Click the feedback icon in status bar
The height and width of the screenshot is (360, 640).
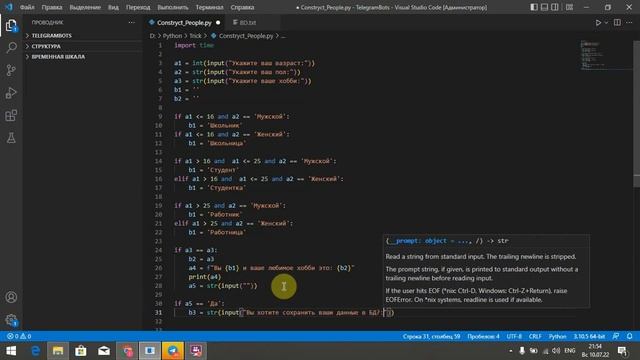coord(616,336)
